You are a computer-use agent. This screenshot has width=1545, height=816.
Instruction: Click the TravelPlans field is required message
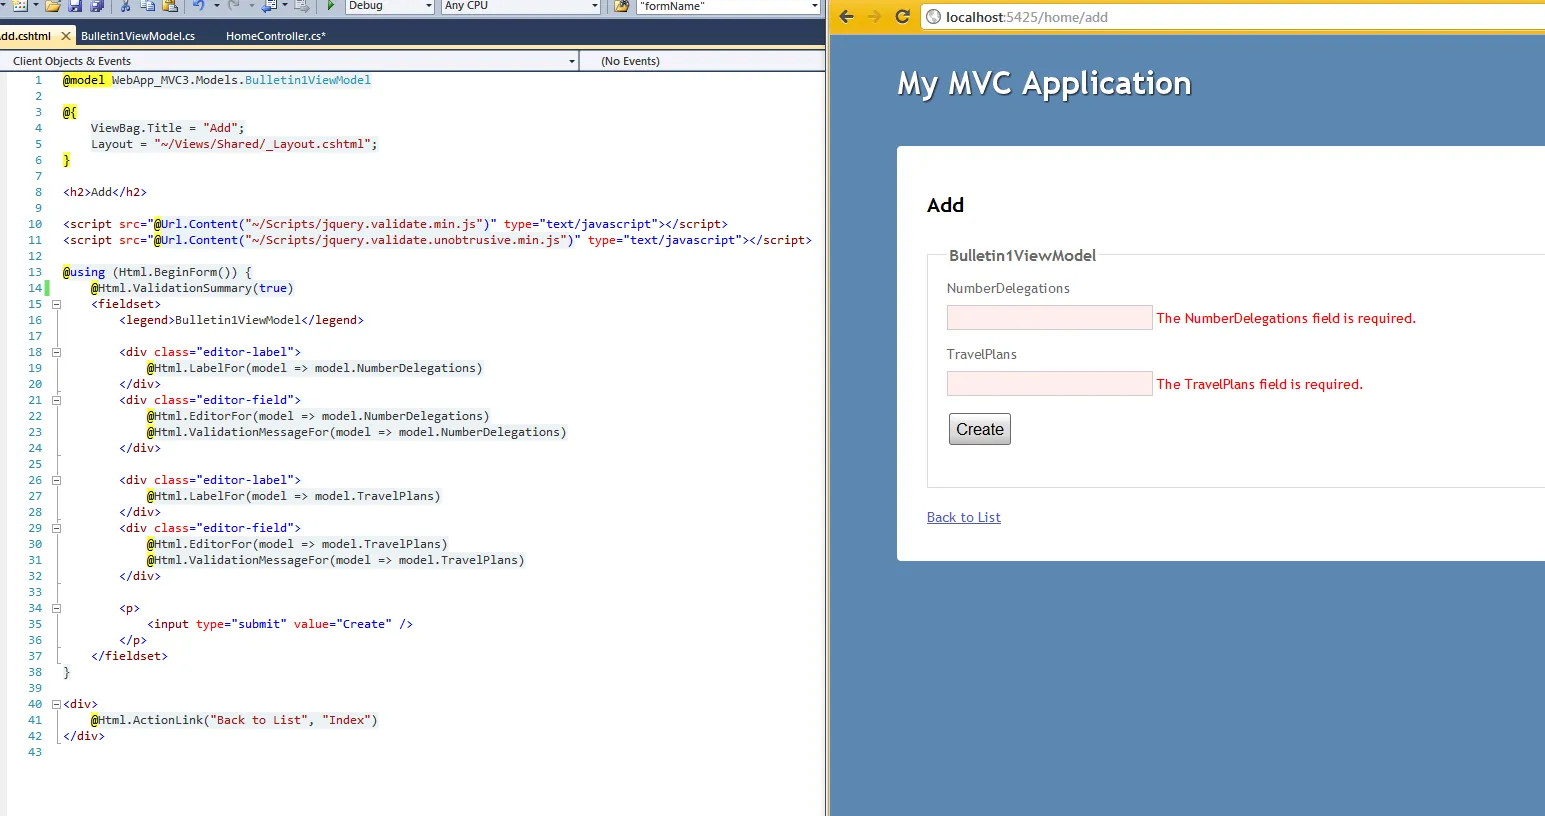(1259, 384)
